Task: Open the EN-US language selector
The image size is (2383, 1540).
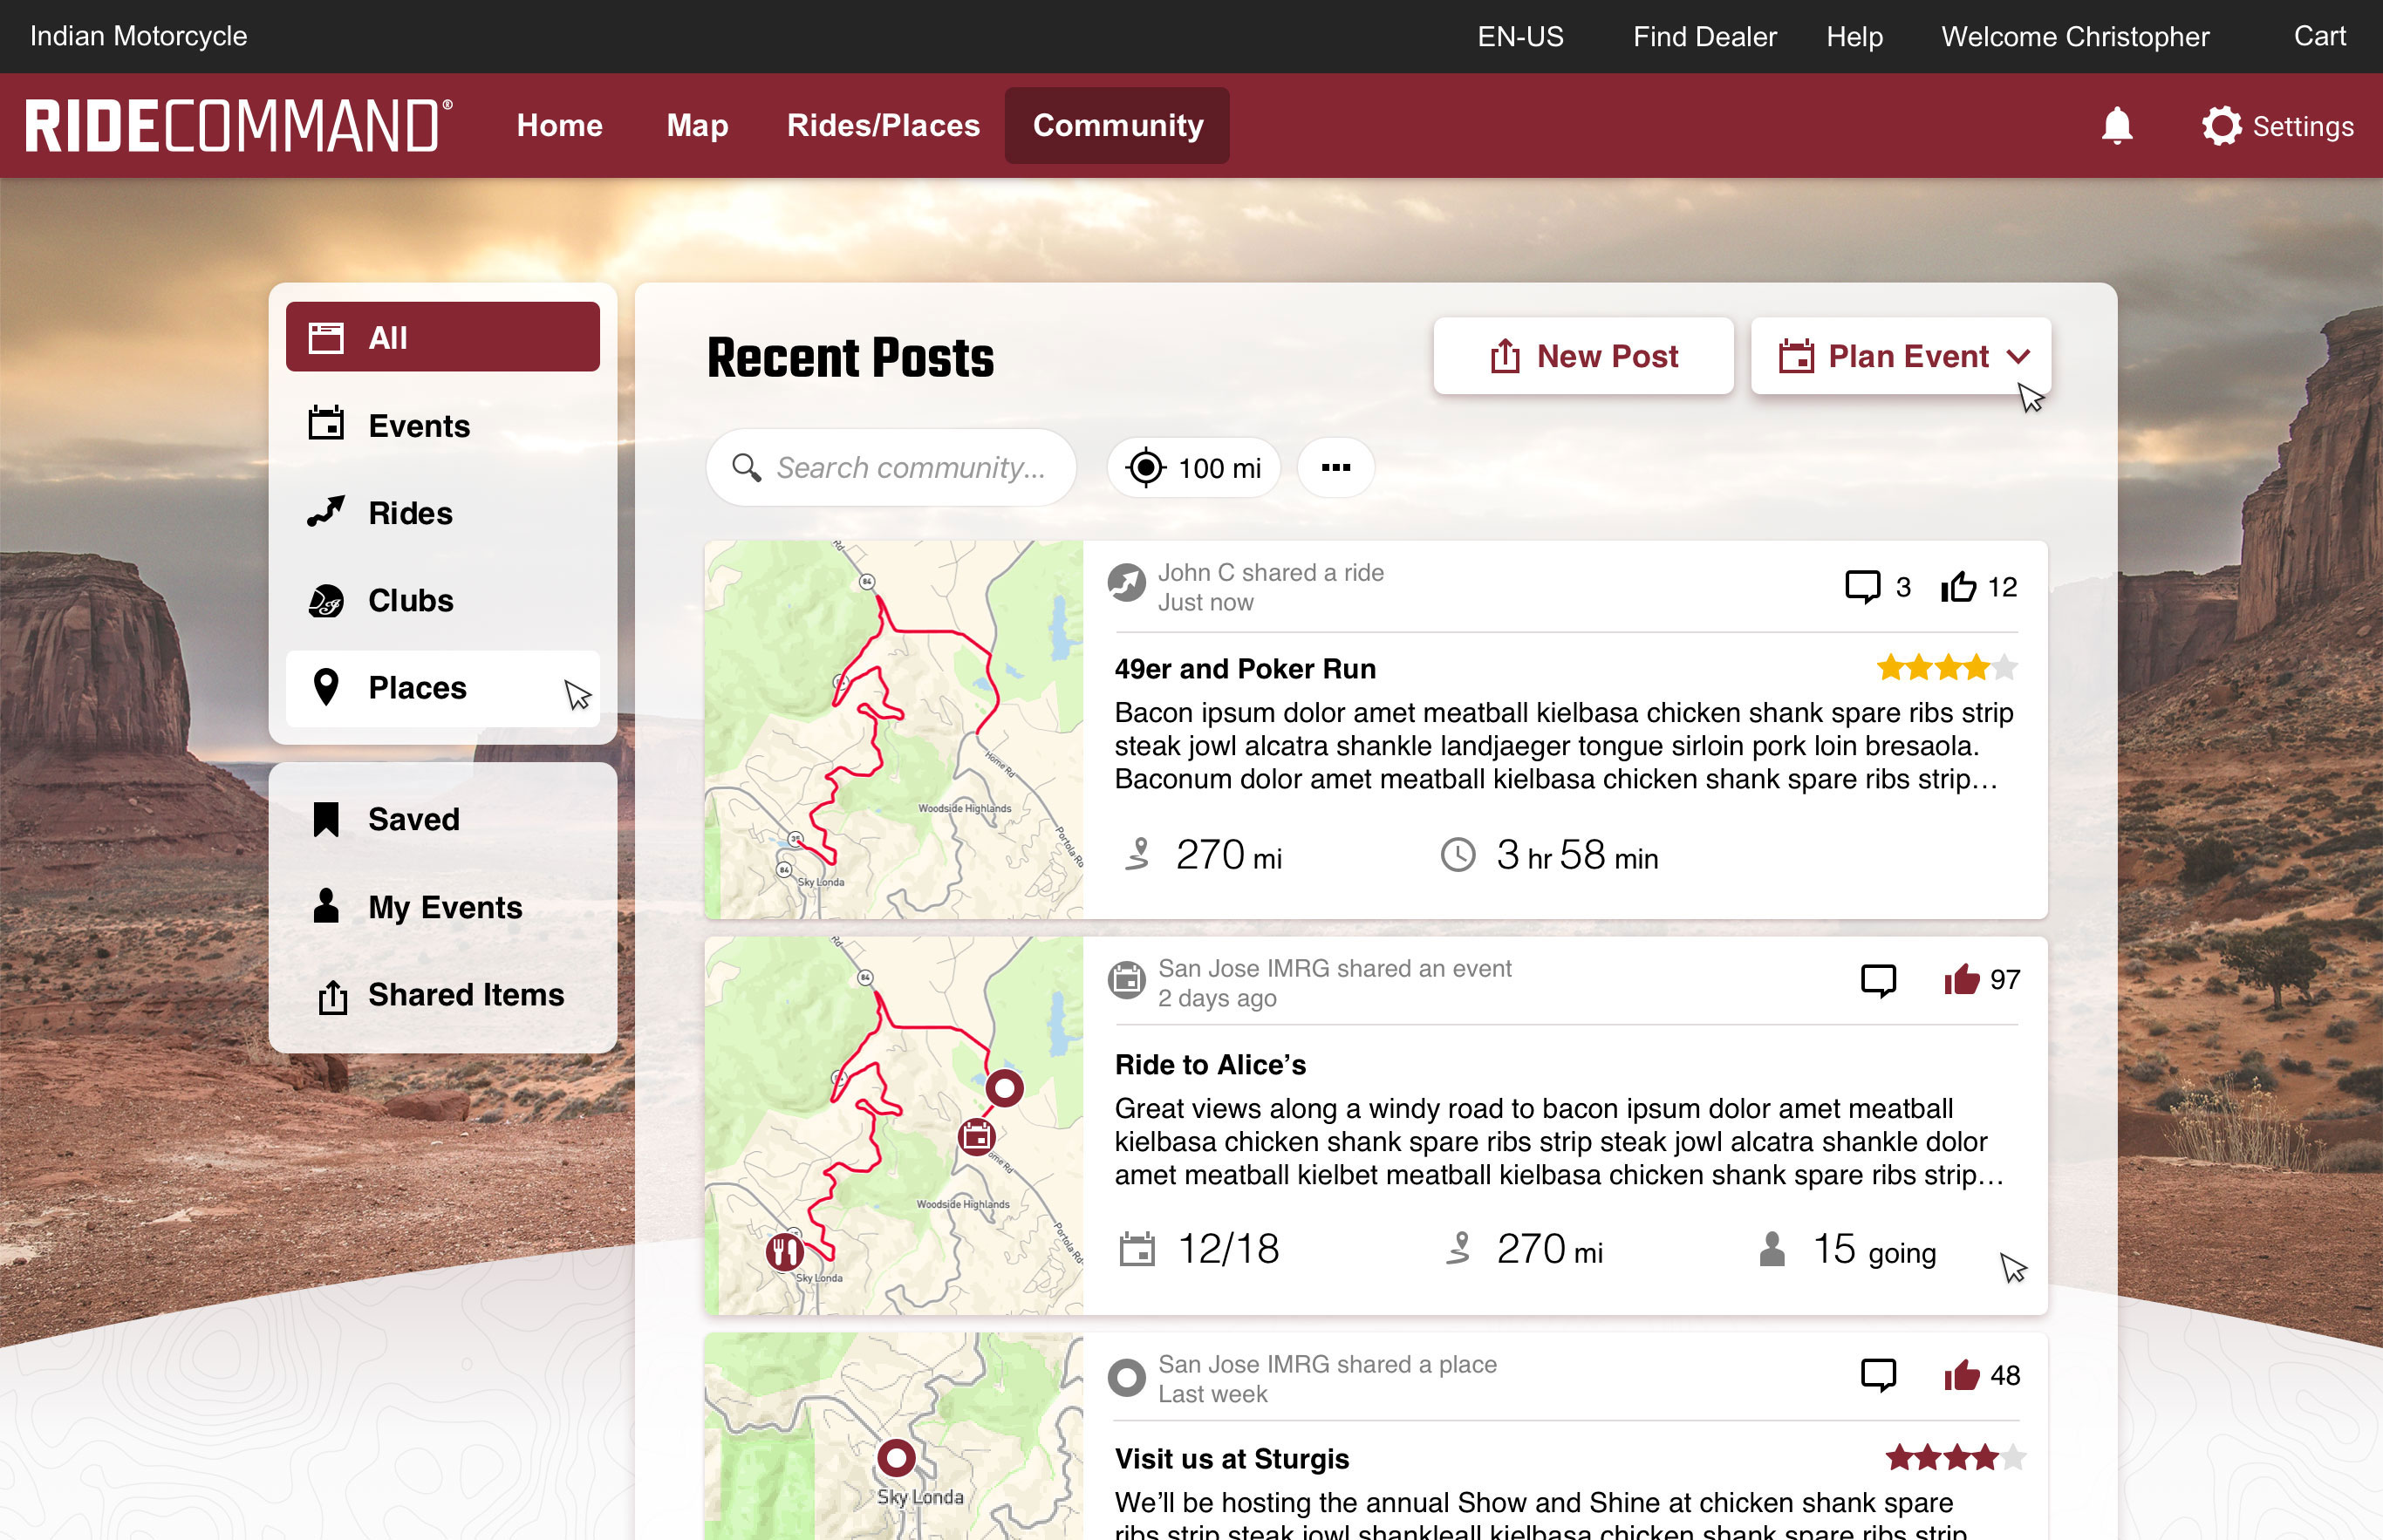Action: click(1520, 37)
